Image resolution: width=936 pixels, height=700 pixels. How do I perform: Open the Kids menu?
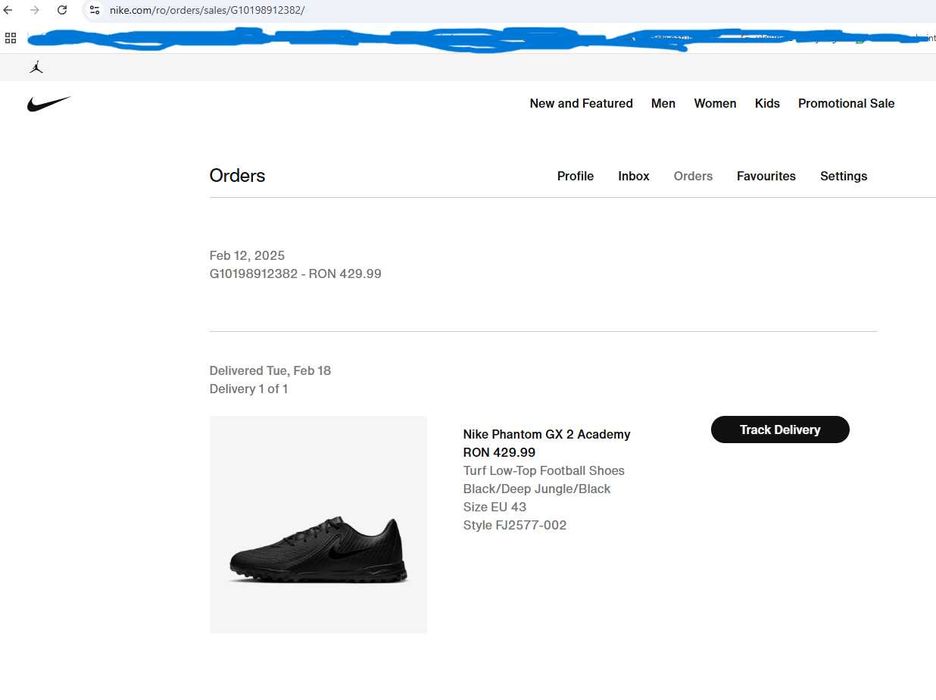767,103
